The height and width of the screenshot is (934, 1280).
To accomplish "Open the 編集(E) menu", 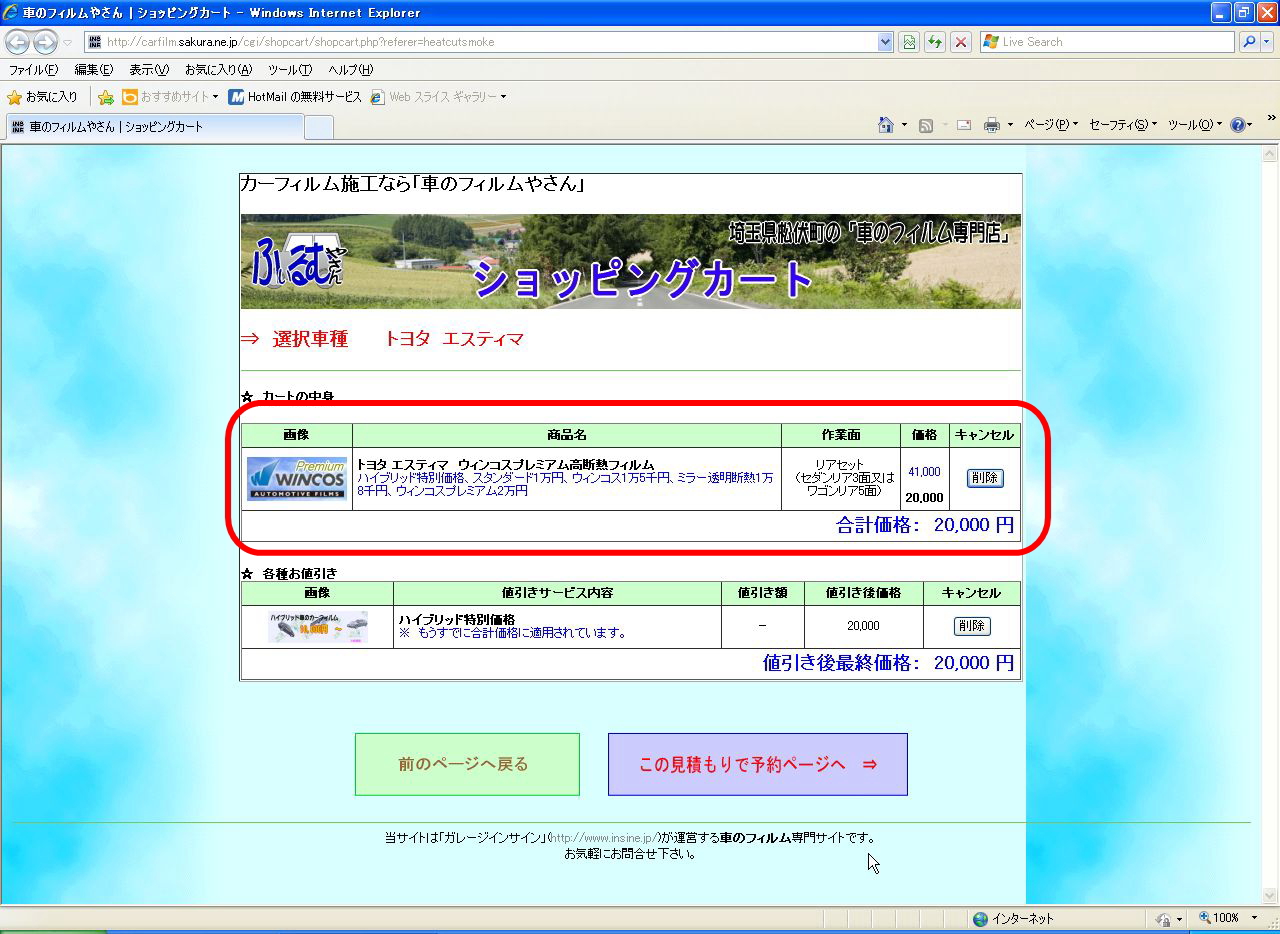I will (x=93, y=70).
